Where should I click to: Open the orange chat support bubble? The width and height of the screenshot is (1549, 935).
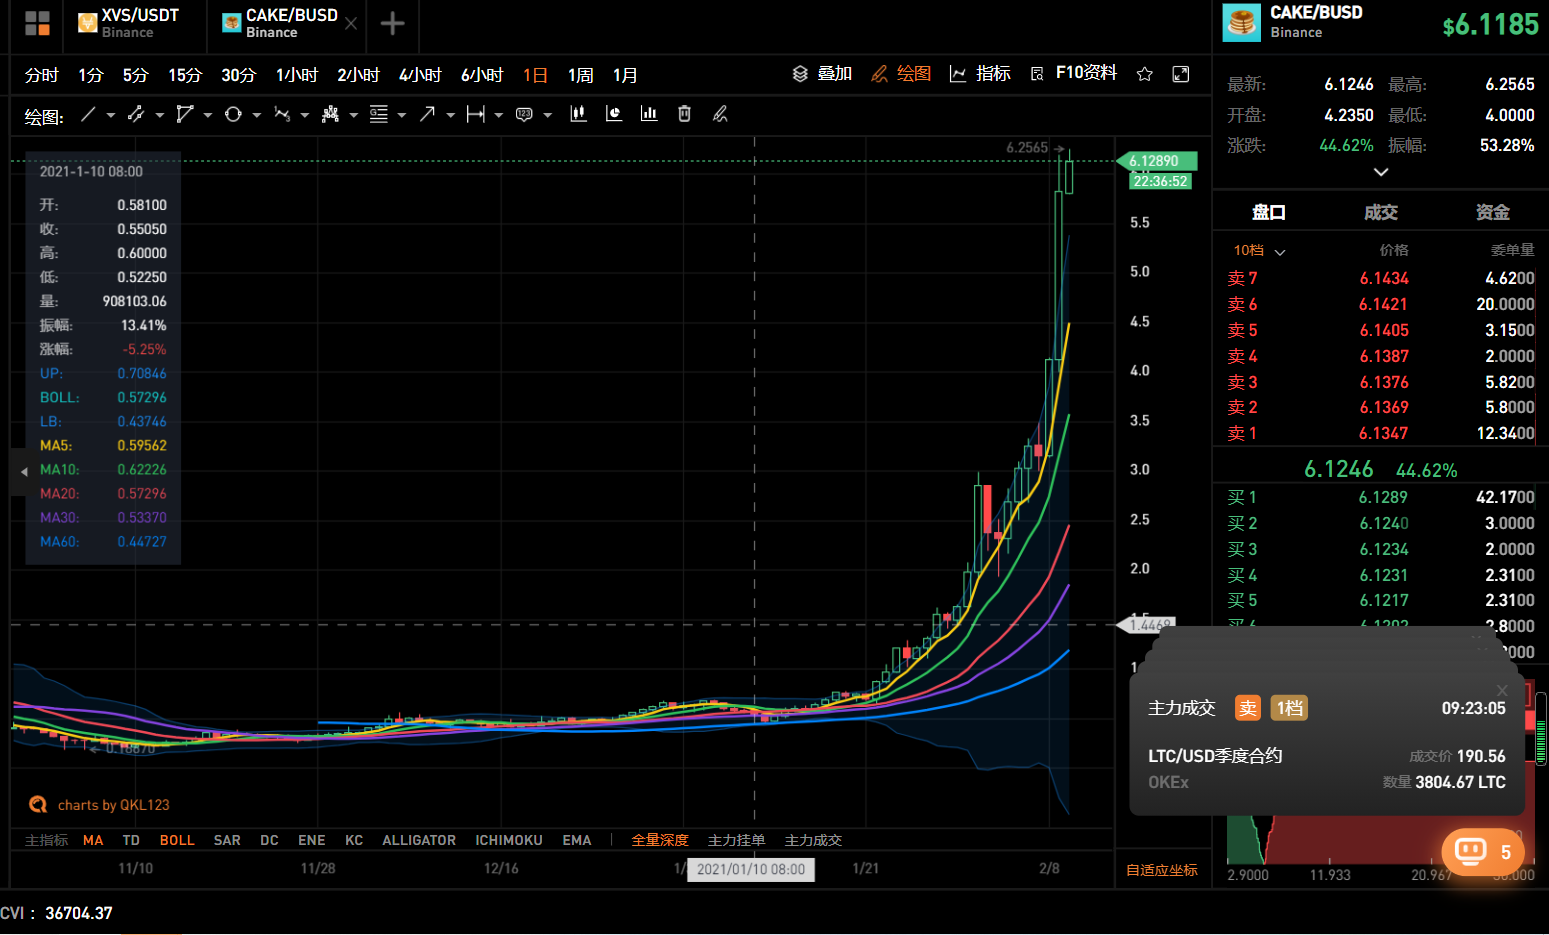coord(1482,852)
